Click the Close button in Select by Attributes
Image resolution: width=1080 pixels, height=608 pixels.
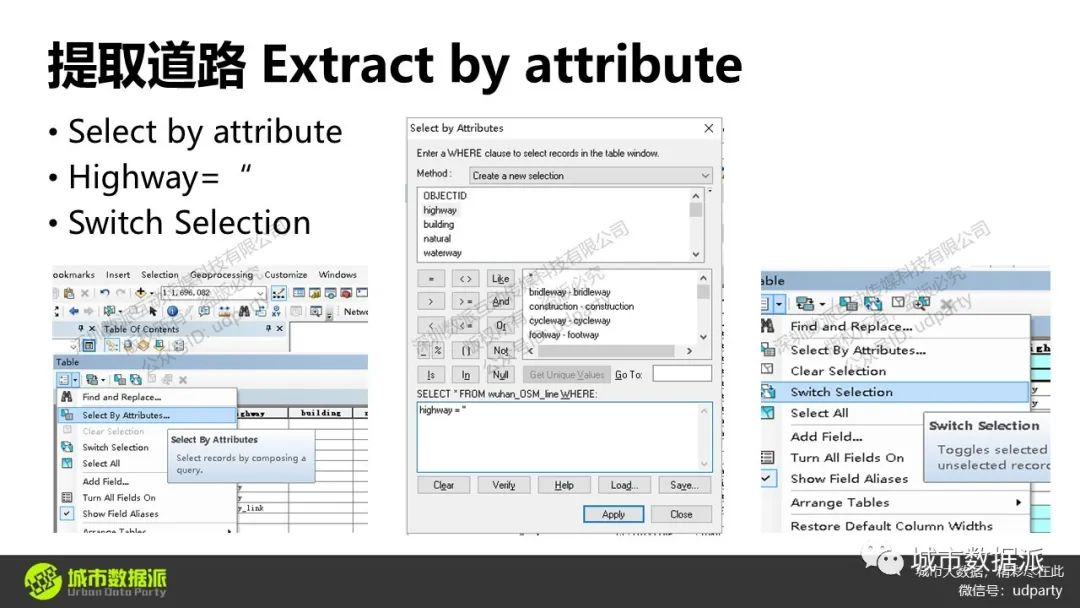click(x=681, y=514)
